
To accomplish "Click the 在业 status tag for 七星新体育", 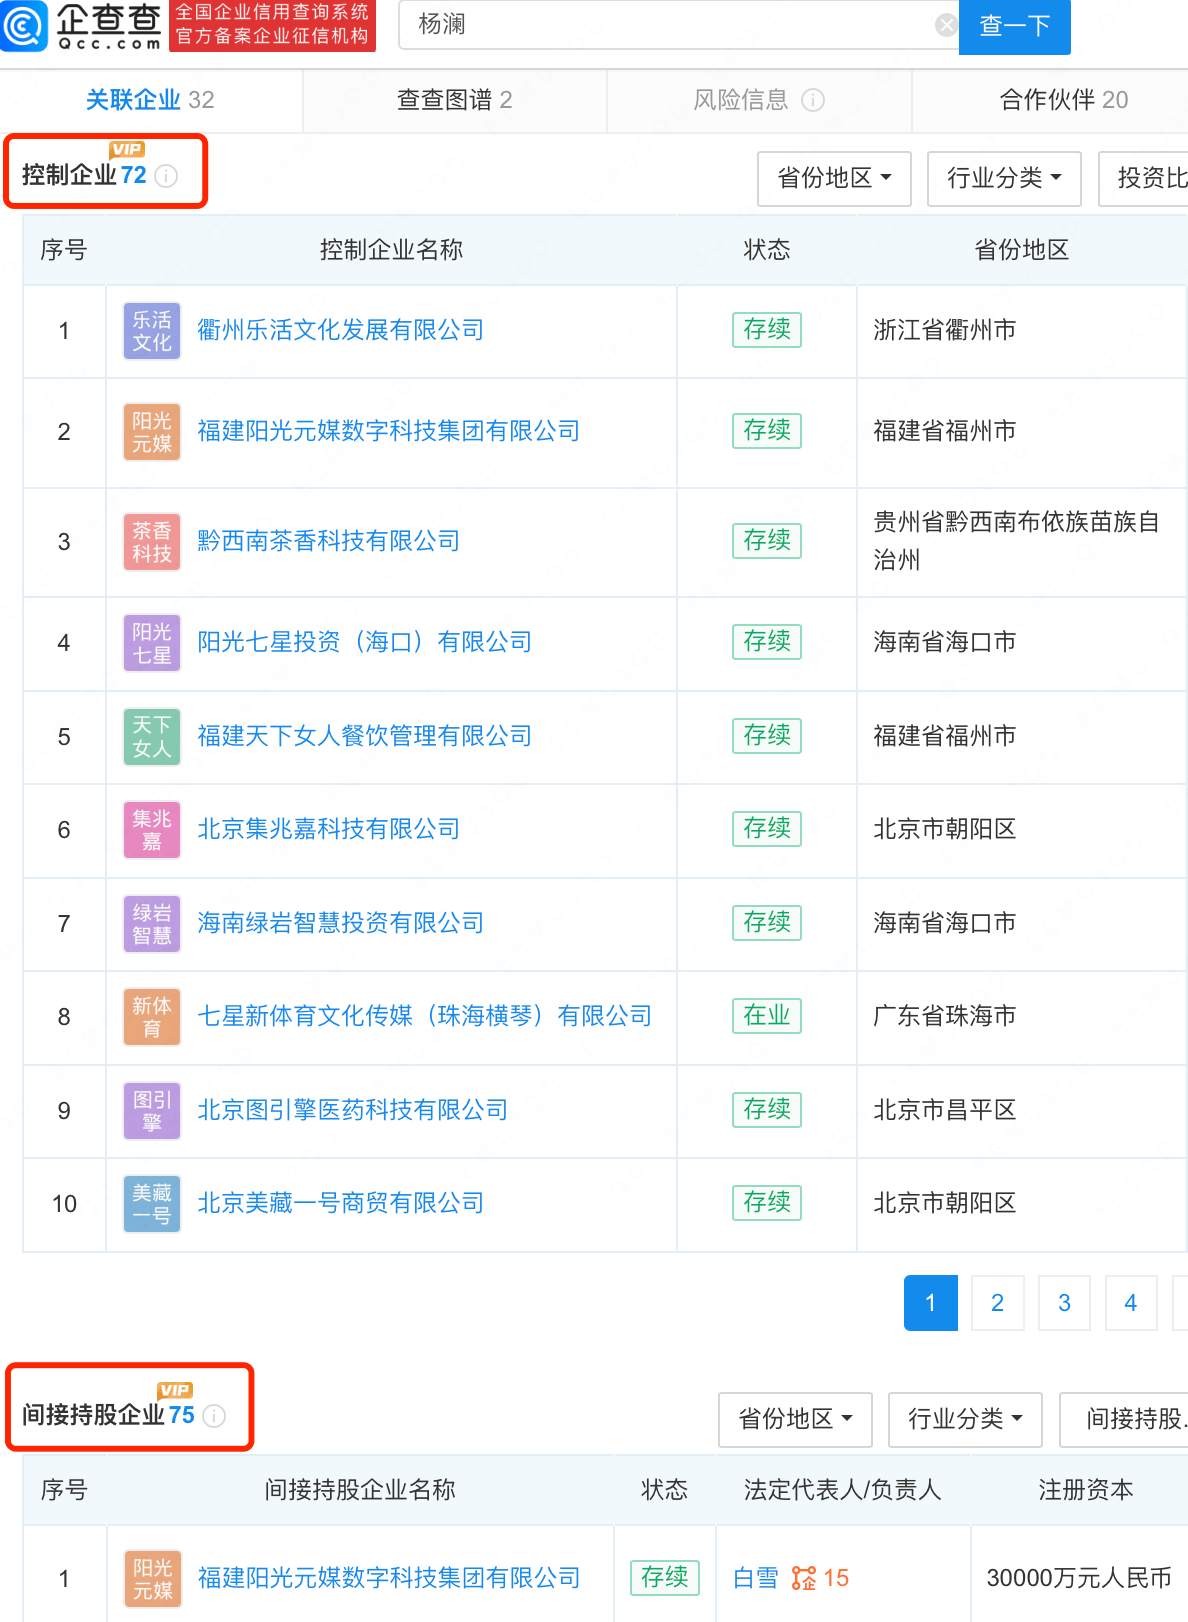I will 767,1016.
